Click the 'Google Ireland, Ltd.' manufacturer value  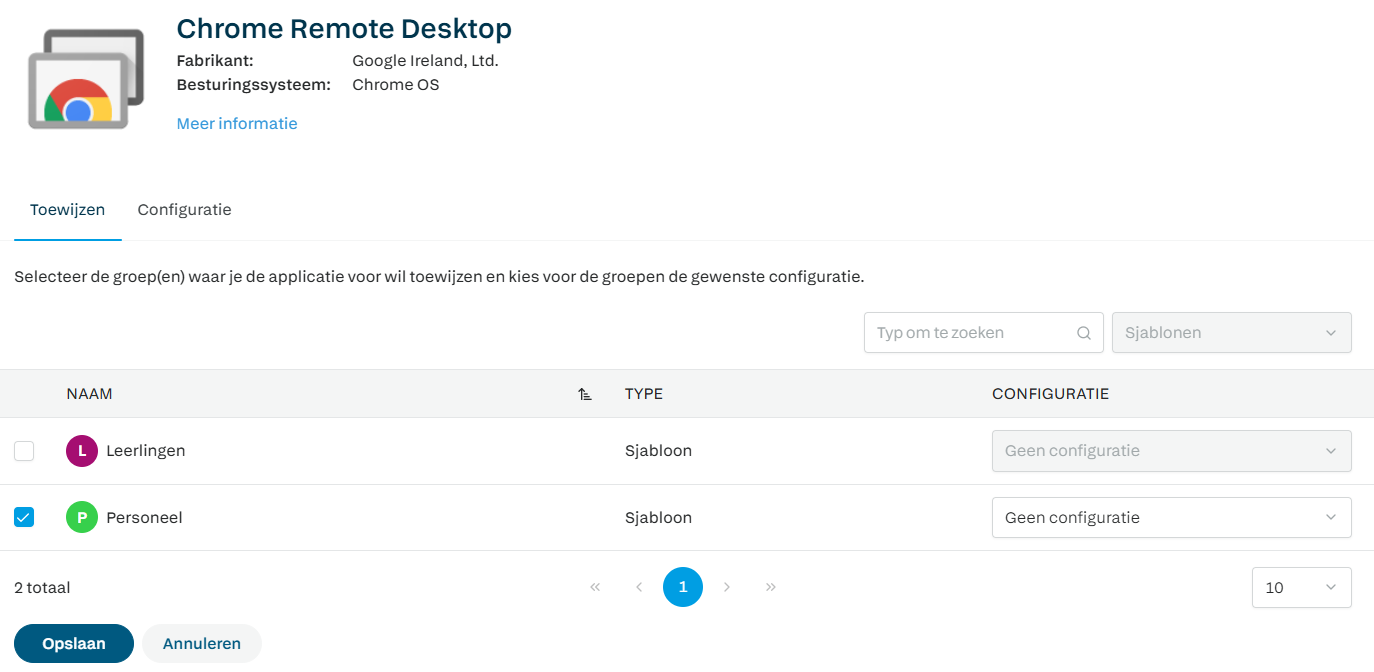click(x=426, y=61)
